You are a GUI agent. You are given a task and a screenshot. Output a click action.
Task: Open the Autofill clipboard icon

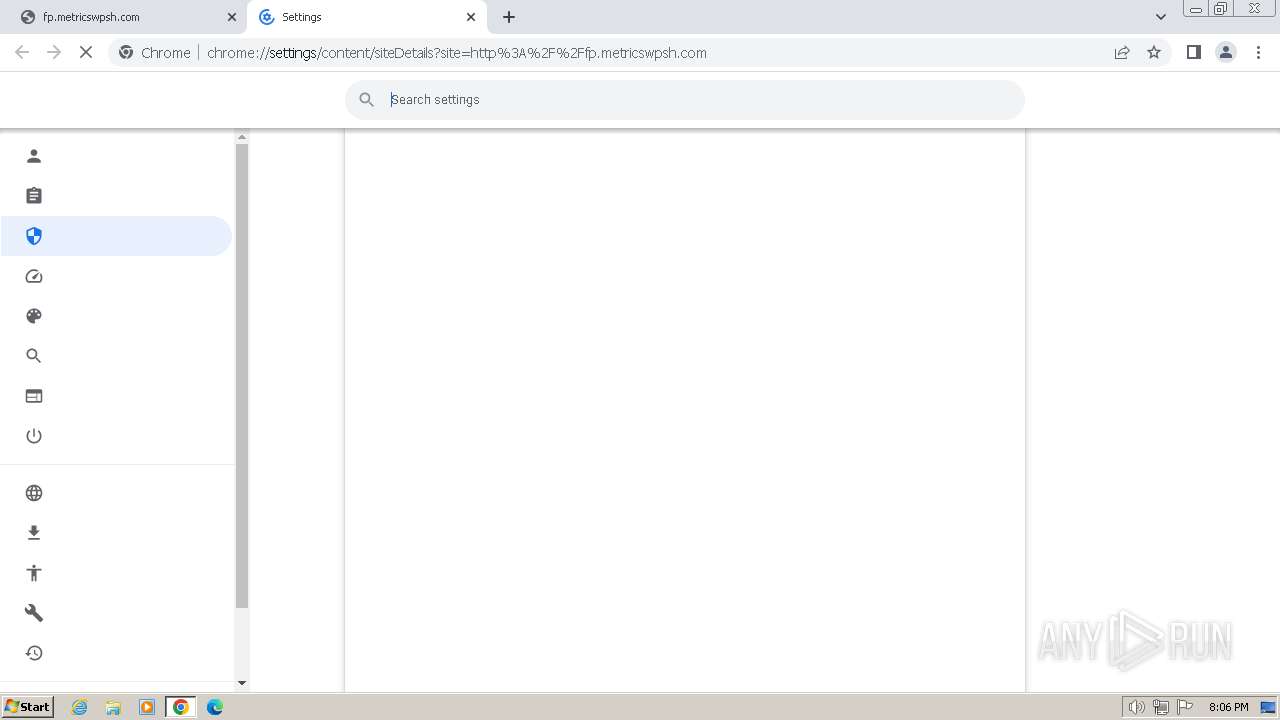pos(34,196)
